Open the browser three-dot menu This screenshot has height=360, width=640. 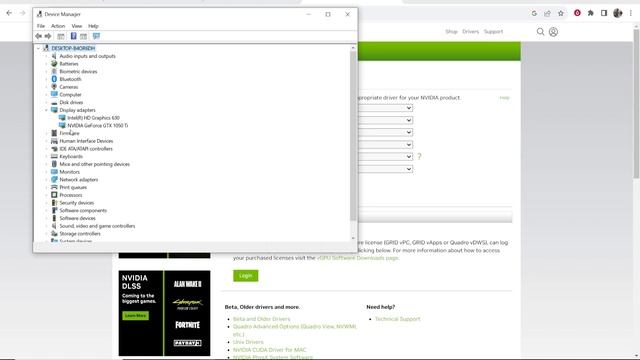click(x=631, y=13)
